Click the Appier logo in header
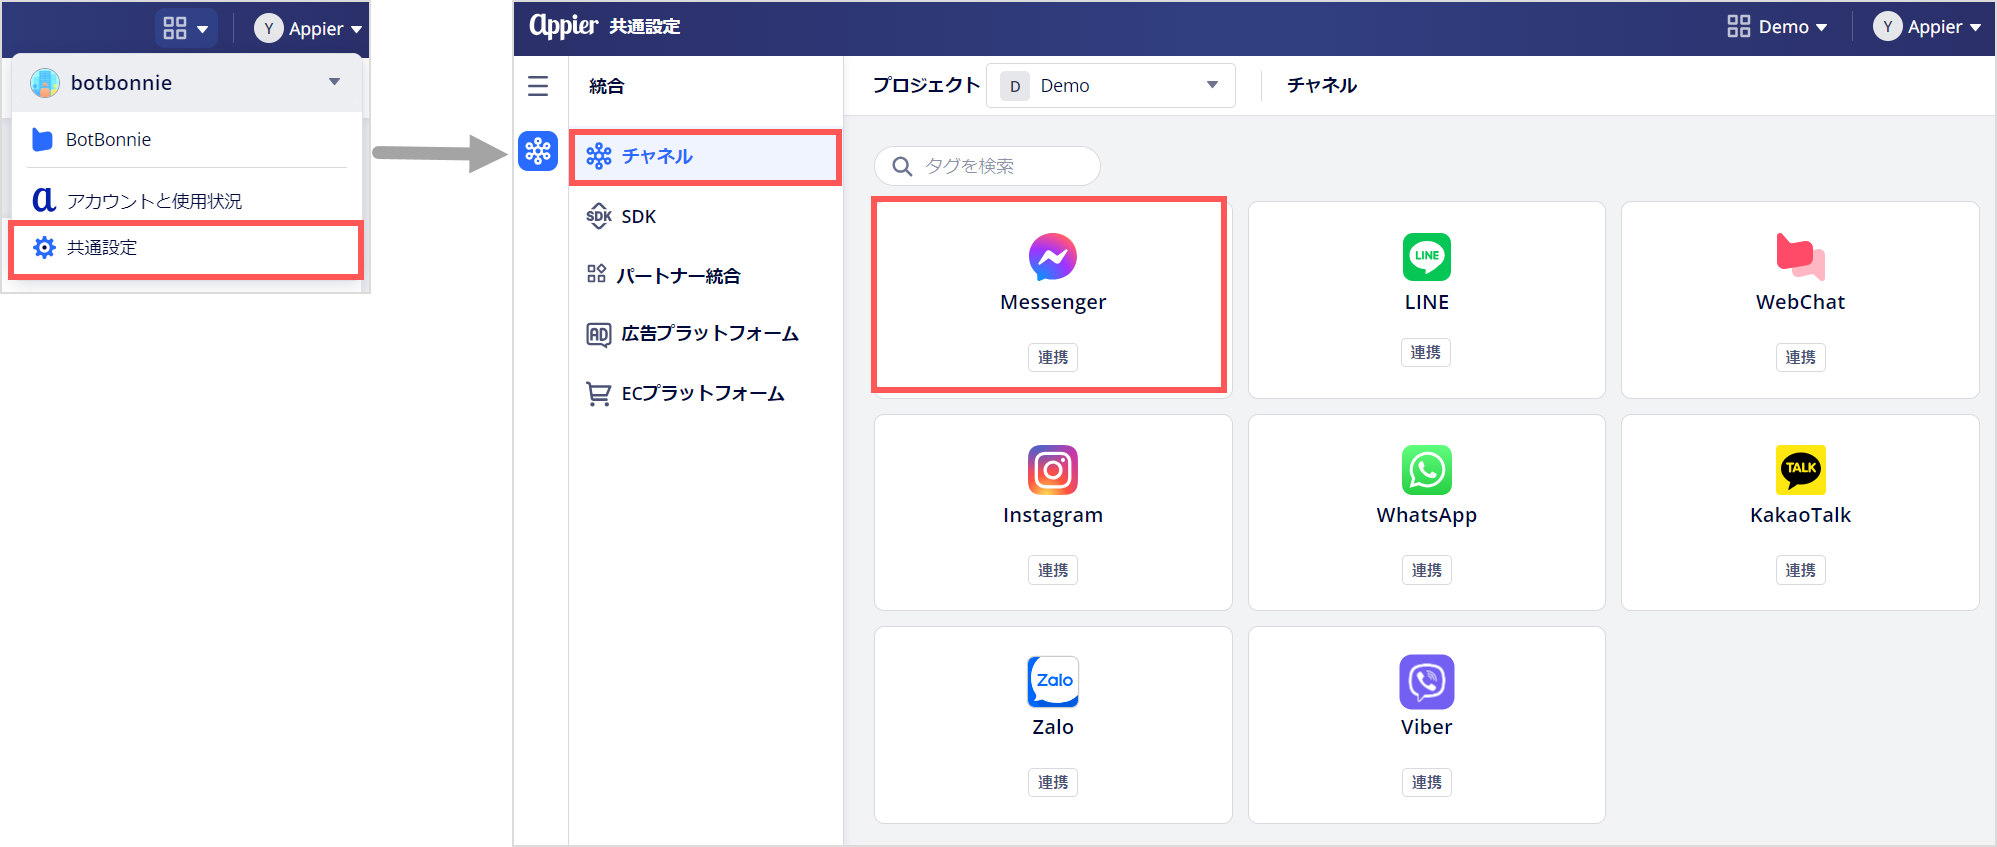 (563, 25)
